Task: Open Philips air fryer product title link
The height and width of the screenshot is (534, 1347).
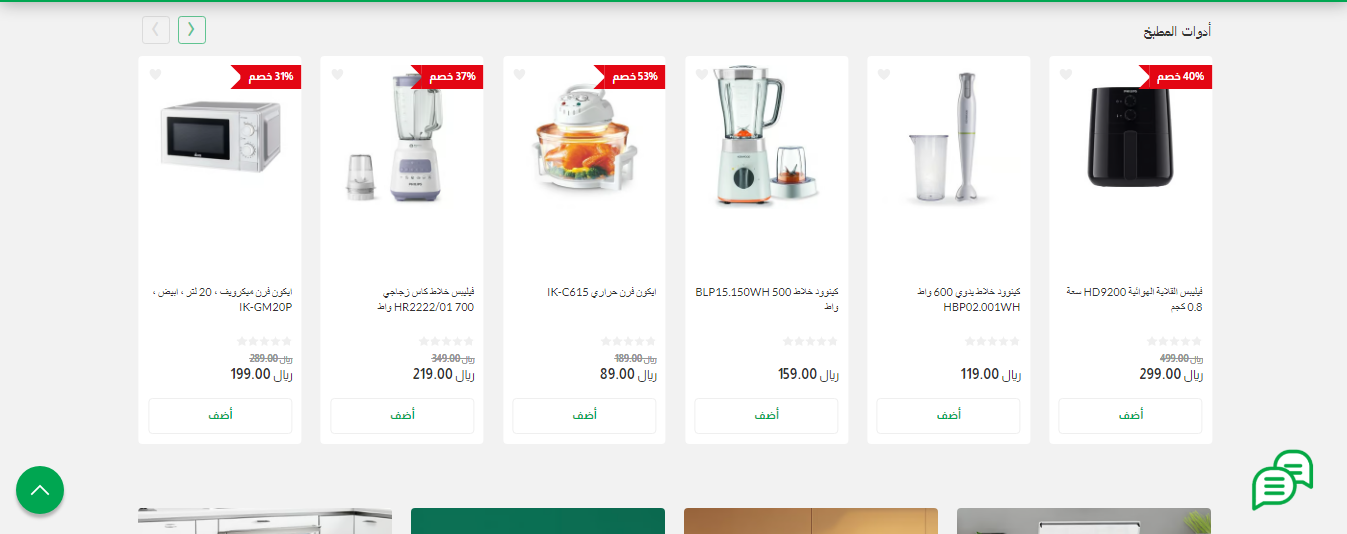Action: coord(1134,299)
